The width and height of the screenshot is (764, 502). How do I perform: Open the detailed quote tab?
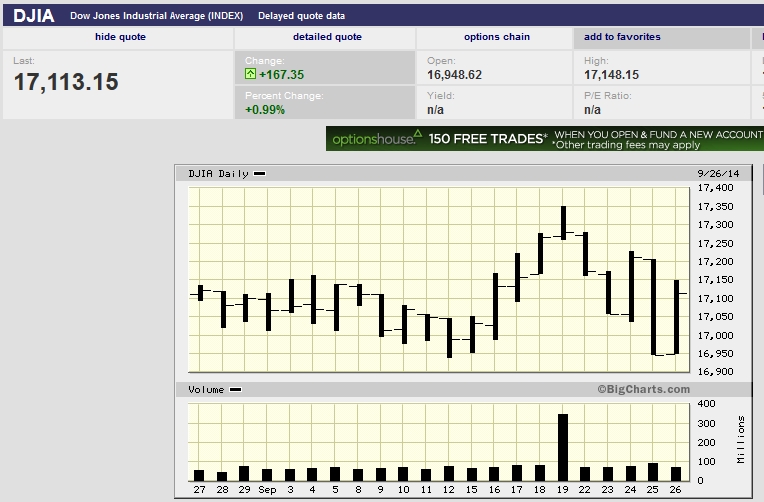[x=327, y=37]
